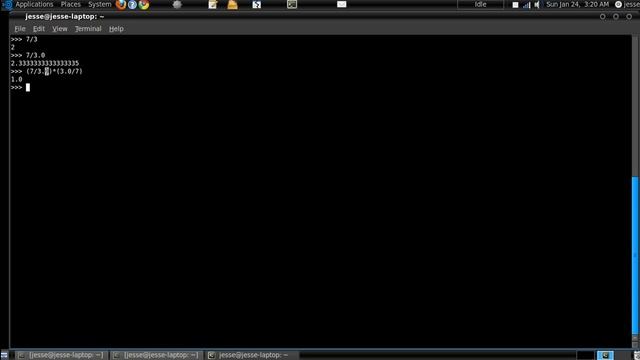Select the third active jesse@jesse-laptop taskbar entry
The height and width of the screenshot is (360, 640).
(252, 355)
